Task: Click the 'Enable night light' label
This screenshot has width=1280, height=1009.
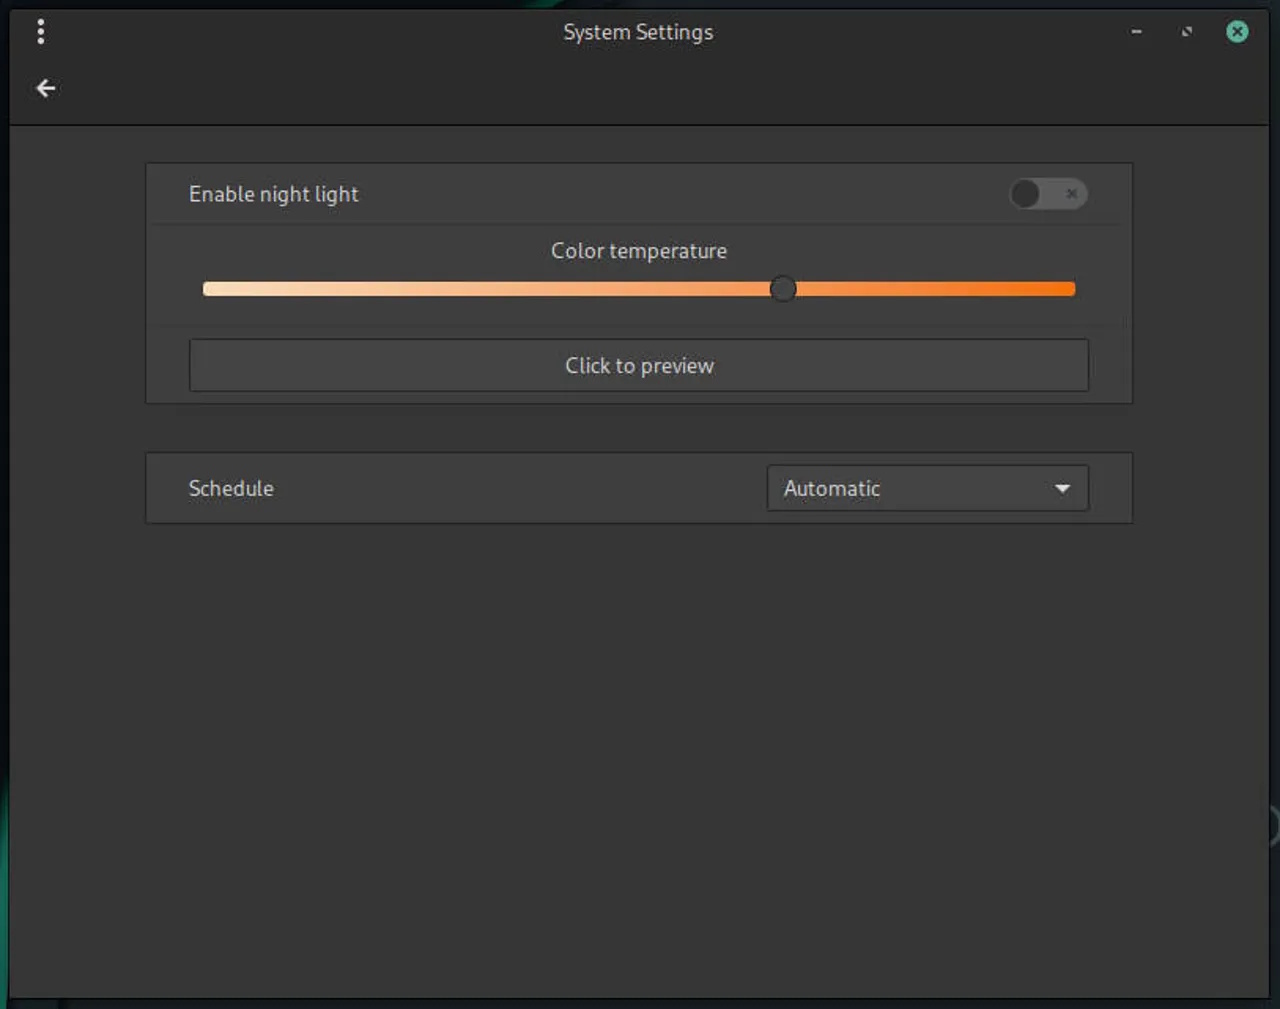Action: tap(273, 194)
